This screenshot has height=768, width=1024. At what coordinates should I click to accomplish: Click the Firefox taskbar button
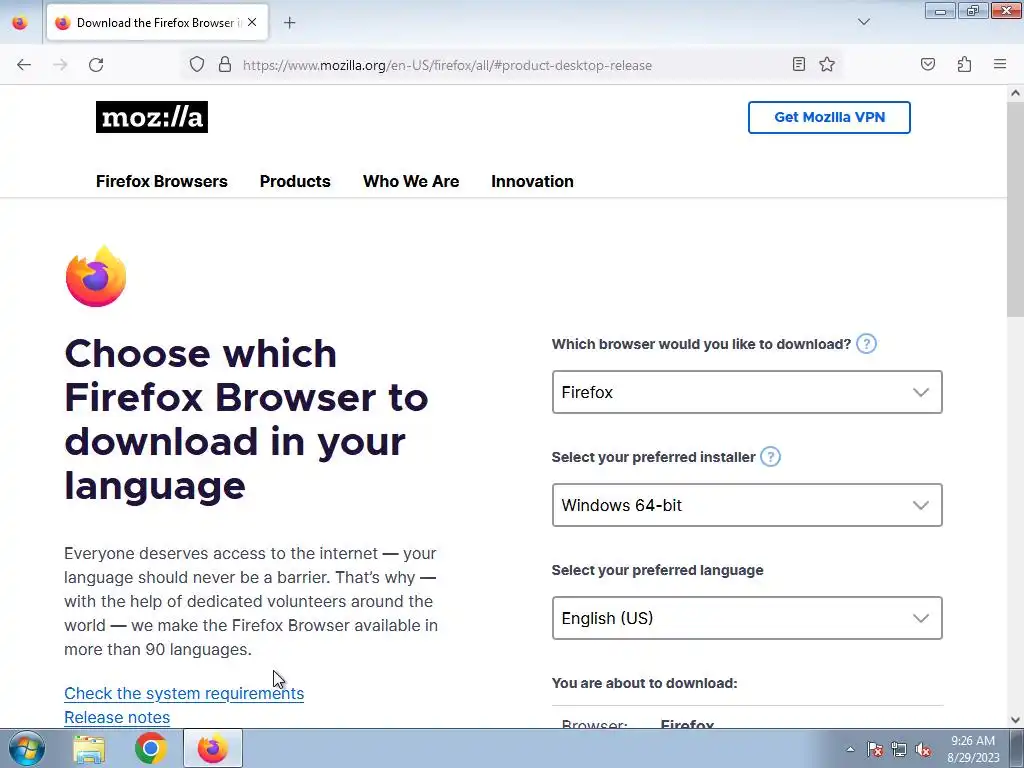(x=213, y=748)
